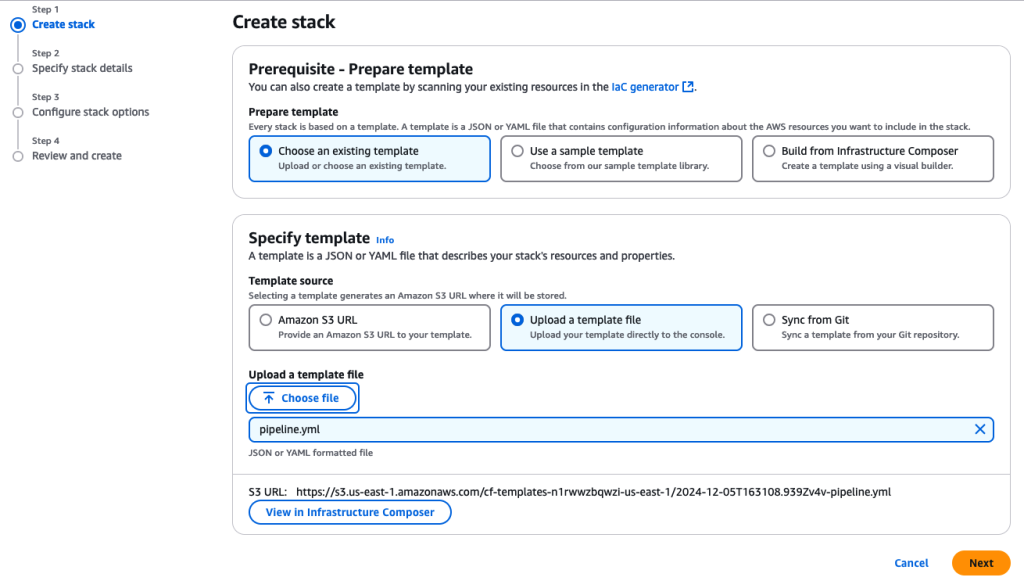Click the Step 3 Configure stack options circle
Image resolution: width=1024 pixels, height=588 pixels.
click(17, 112)
